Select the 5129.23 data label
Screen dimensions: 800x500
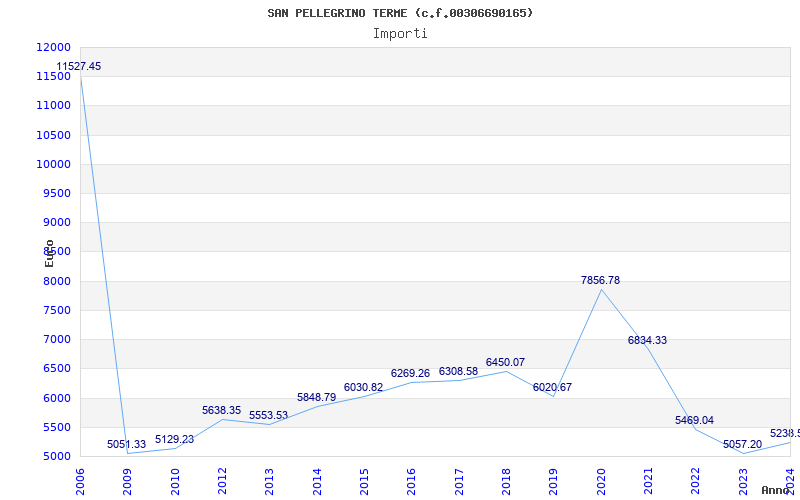tap(174, 439)
